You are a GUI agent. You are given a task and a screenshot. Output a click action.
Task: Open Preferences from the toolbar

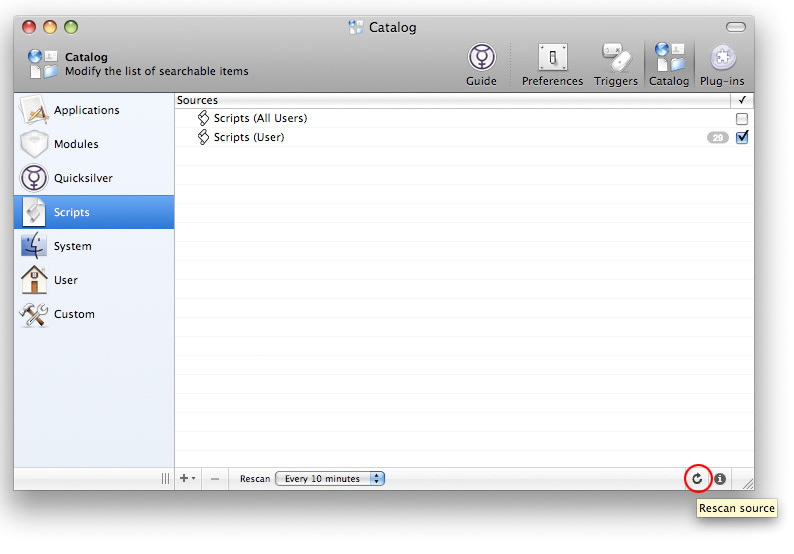[552, 65]
